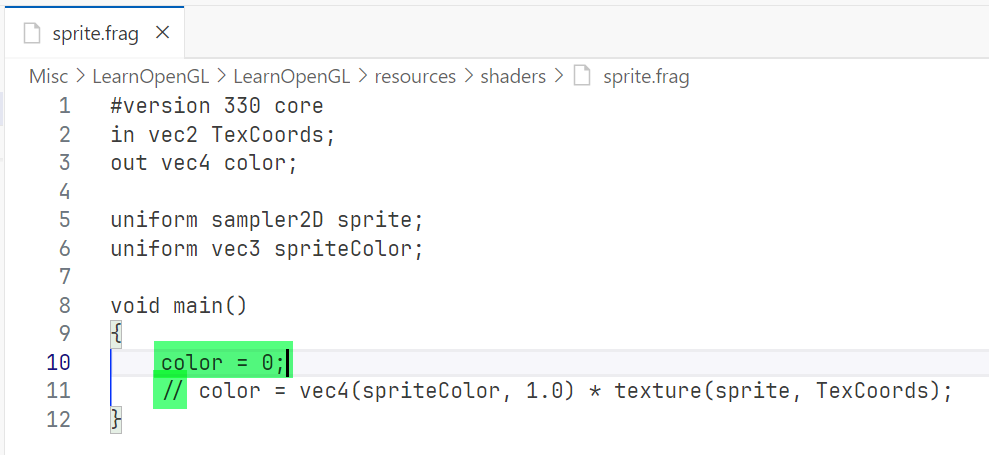Expand breadcrumb chevron after shaders
This screenshot has height=455, width=989.
[x=558, y=76]
